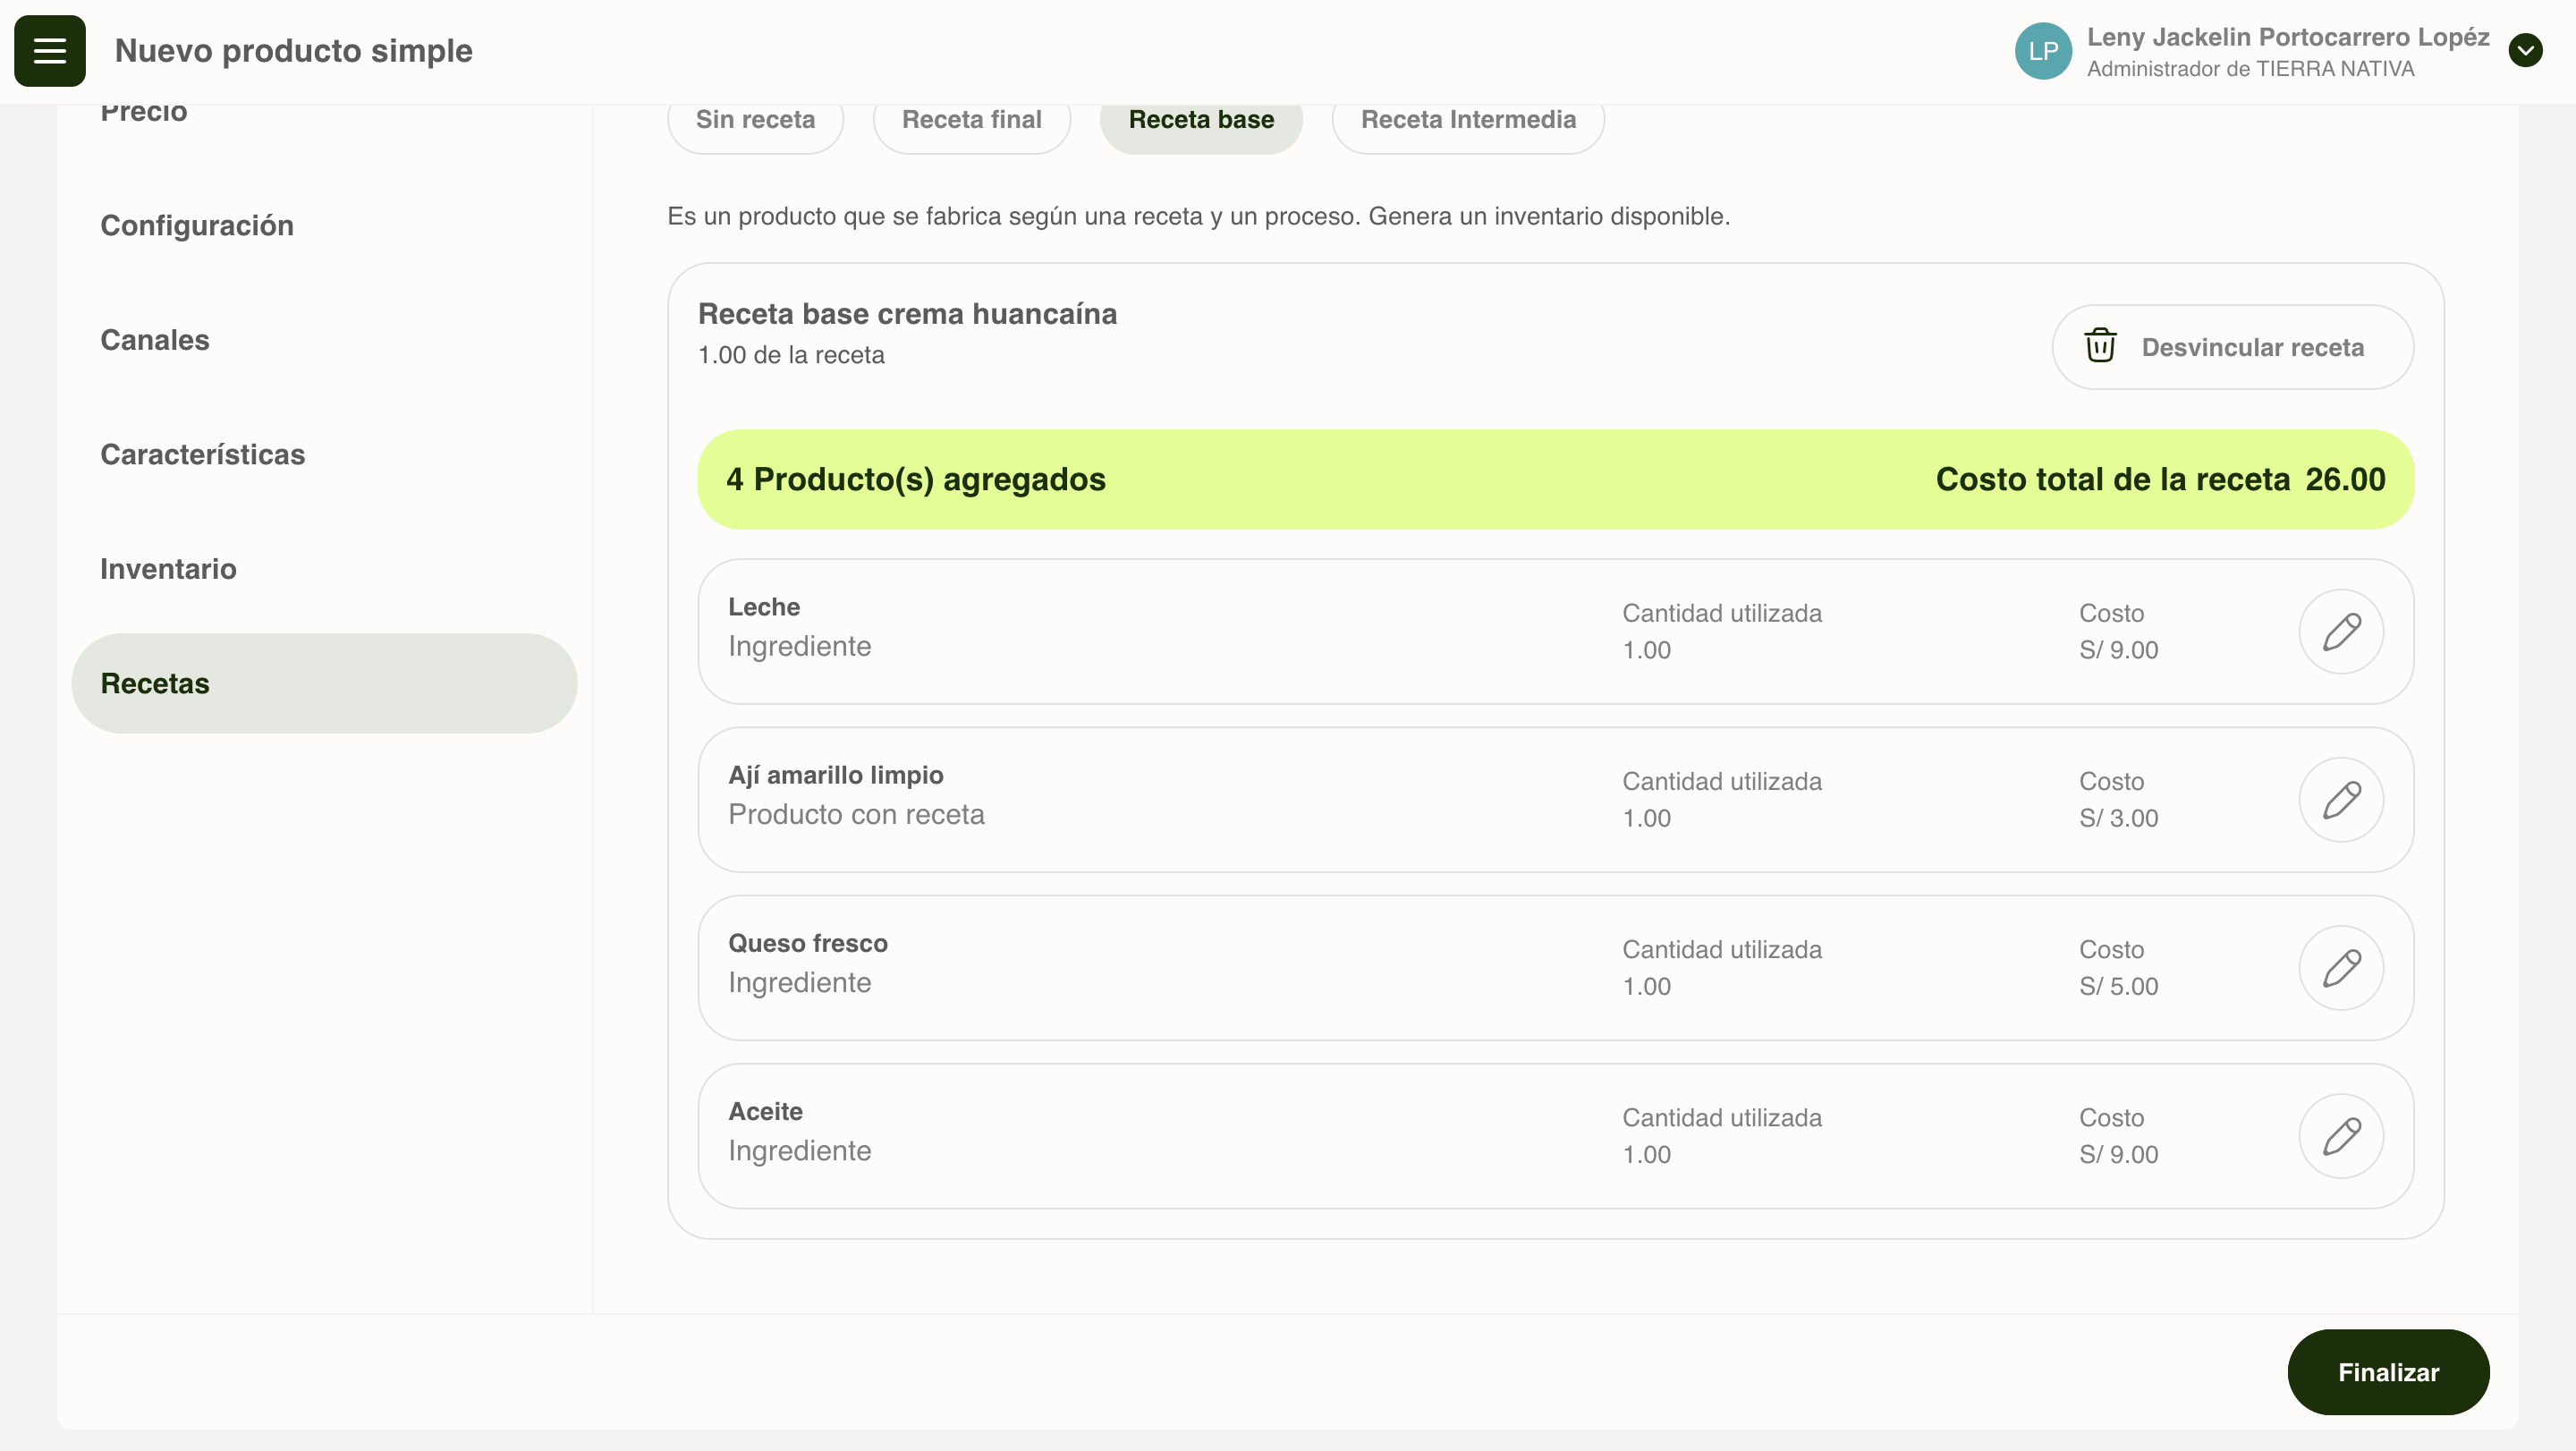Edit the Ají amarillo limpio item

pos(2340,800)
